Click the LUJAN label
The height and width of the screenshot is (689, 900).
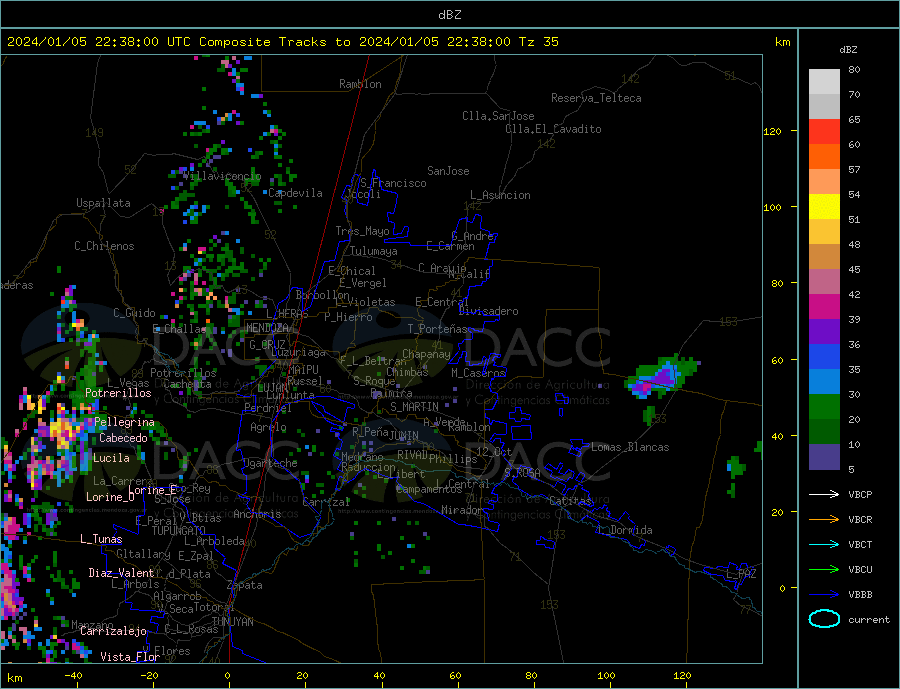click(272, 389)
